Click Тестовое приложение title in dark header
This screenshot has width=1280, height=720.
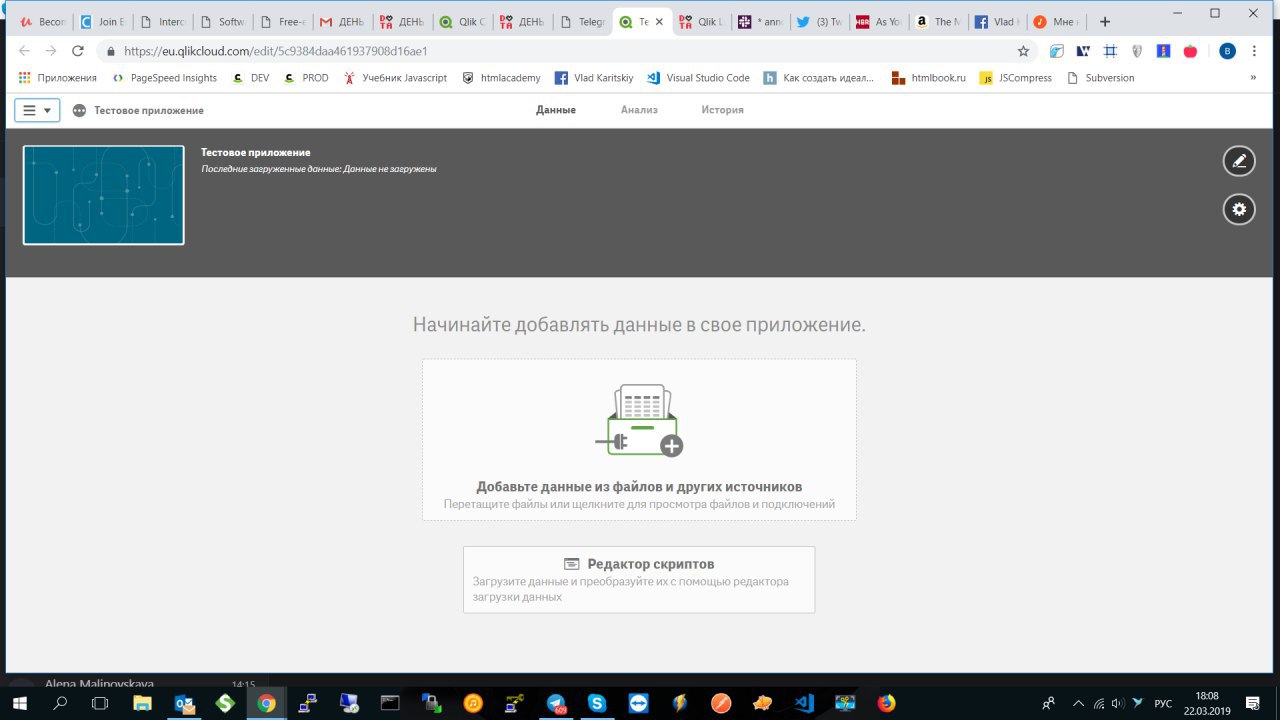[x=255, y=153]
